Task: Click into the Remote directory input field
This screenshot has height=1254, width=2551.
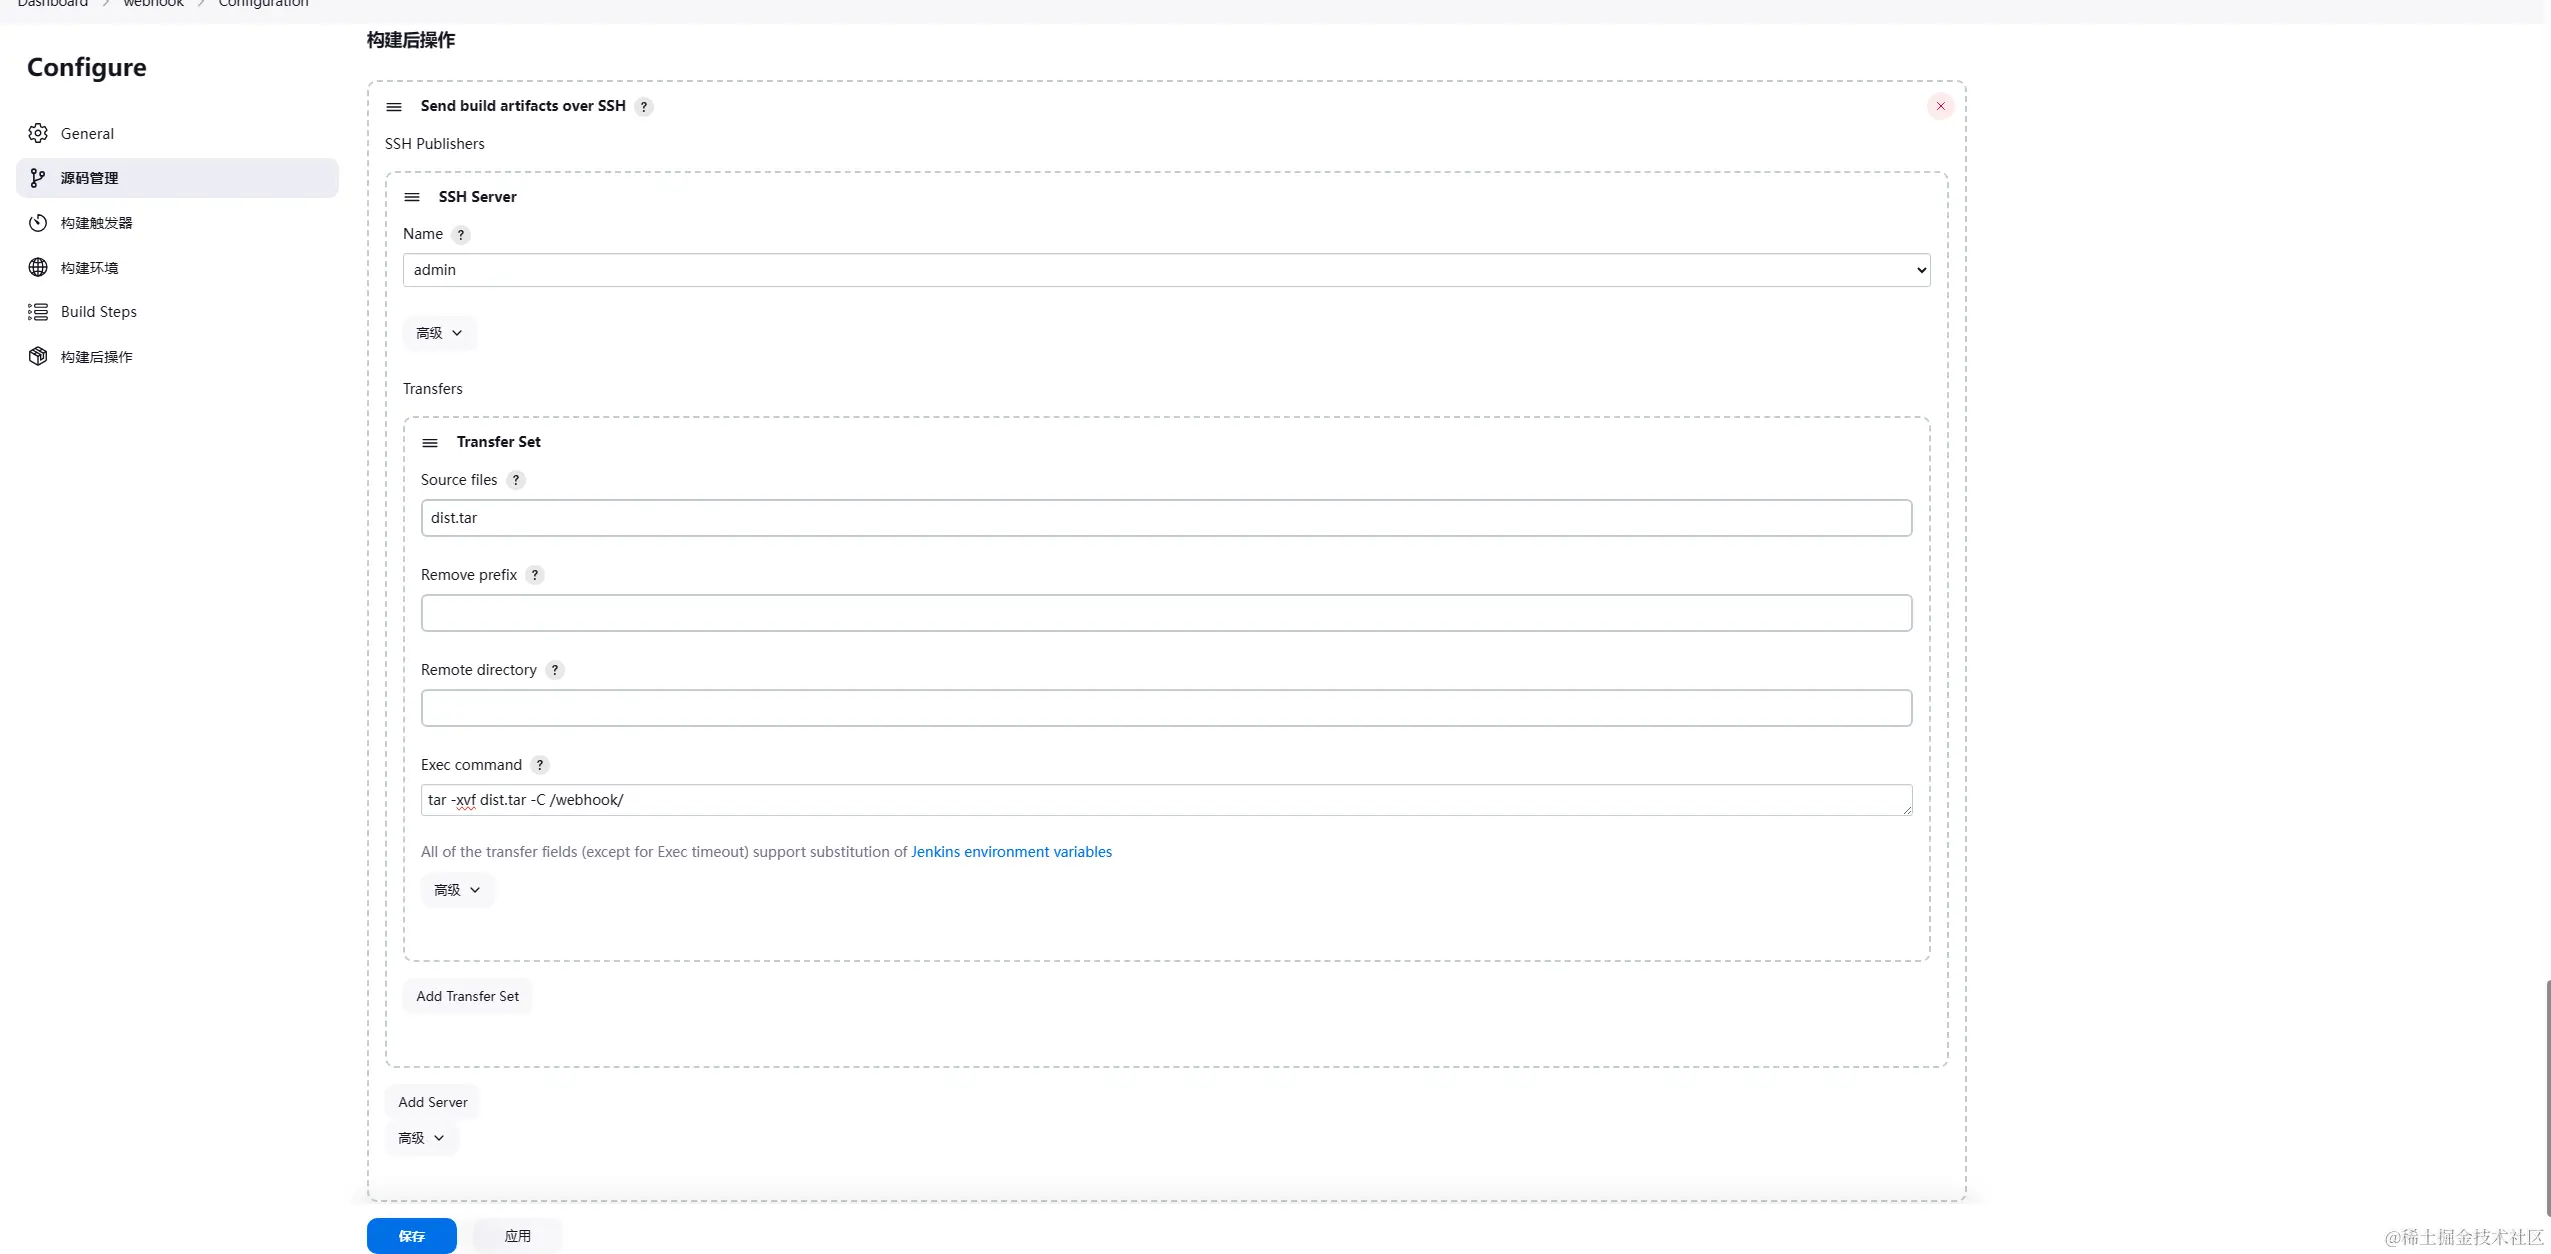Action: pyautogui.click(x=1166, y=708)
